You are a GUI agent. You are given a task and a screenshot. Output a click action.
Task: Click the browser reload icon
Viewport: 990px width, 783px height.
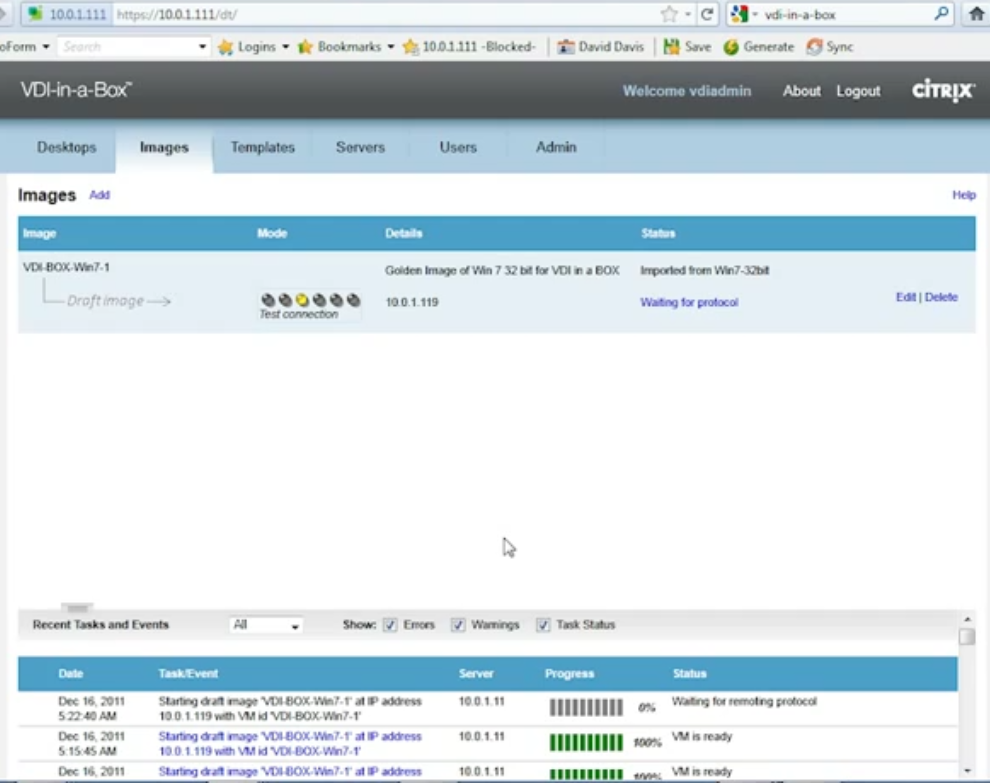coord(707,14)
